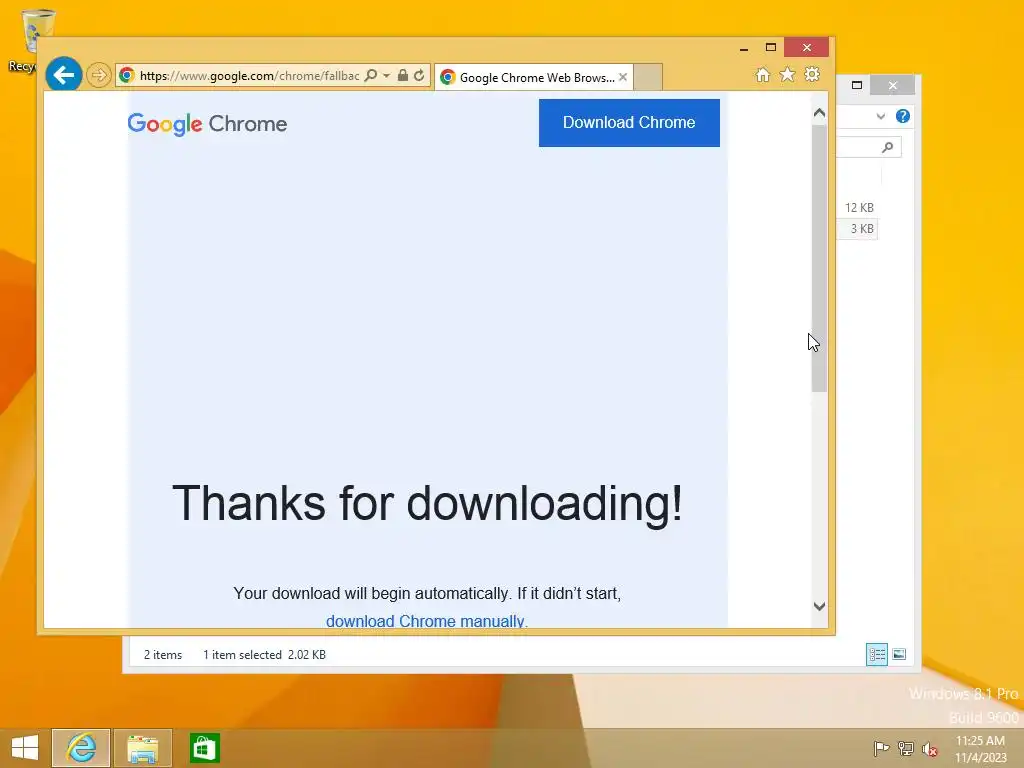
Task: Select the 12 KB size cell in File Explorer
Action: tap(859, 208)
